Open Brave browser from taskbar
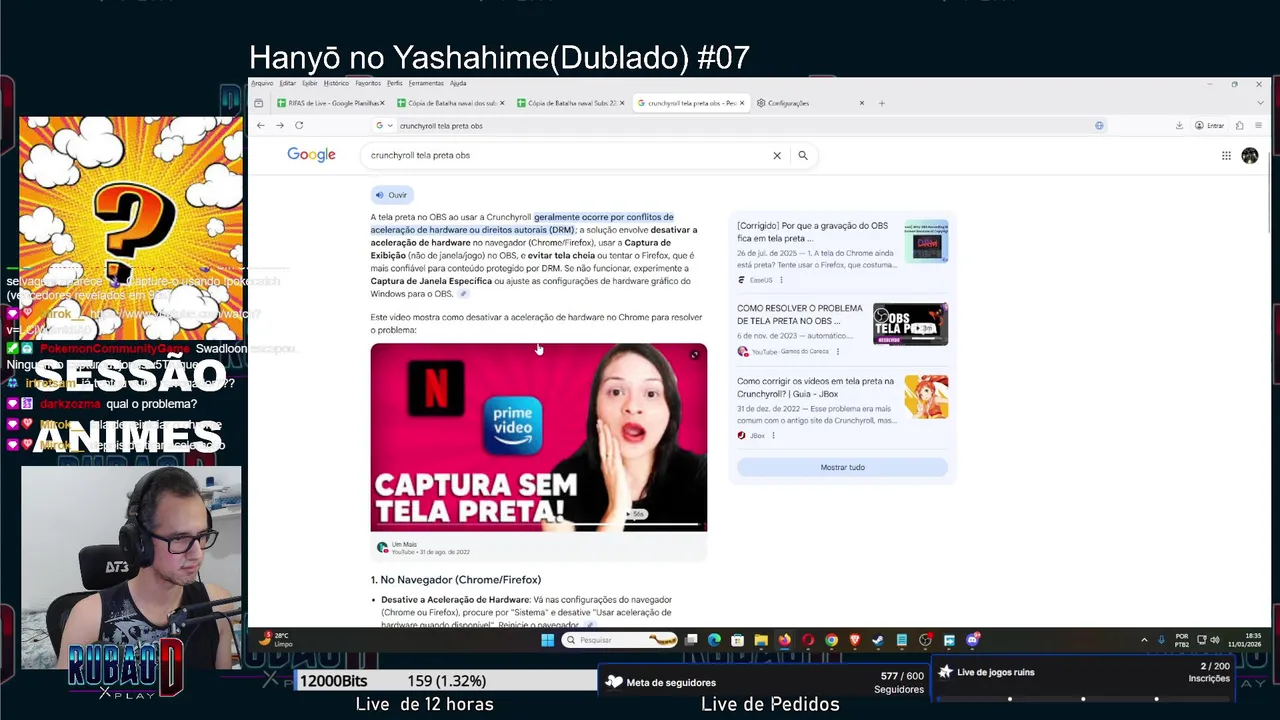This screenshot has width=1280, height=720. tap(855, 640)
